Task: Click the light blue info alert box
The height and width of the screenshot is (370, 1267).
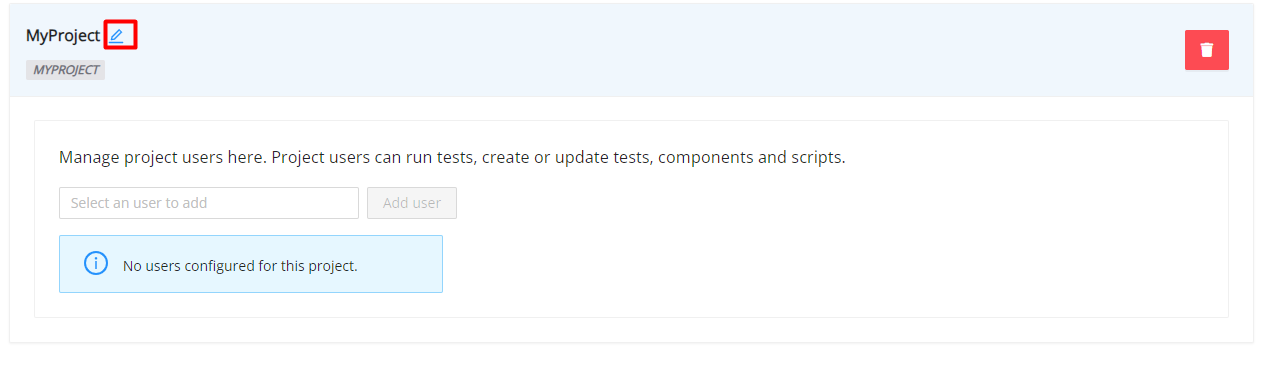Action: click(251, 264)
